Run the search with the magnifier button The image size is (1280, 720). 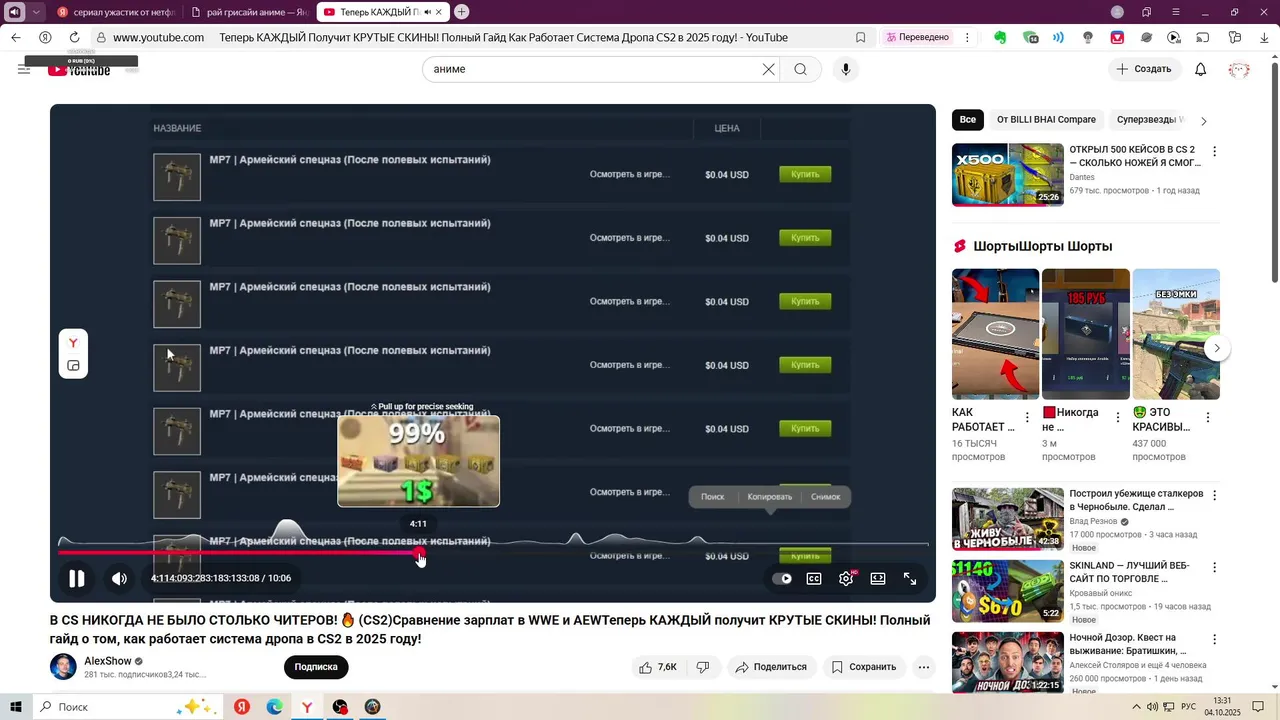[801, 69]
